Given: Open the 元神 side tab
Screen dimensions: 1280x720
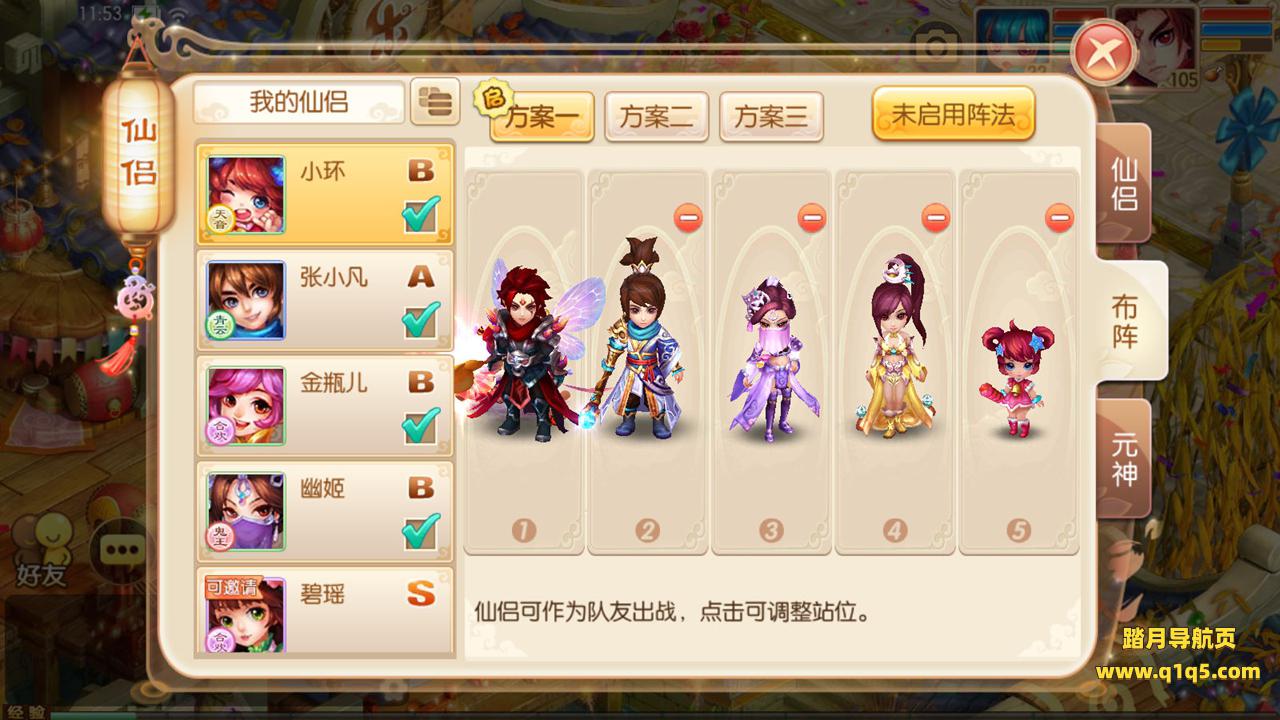Looking at the screenshot, I should pos(1124,459).
